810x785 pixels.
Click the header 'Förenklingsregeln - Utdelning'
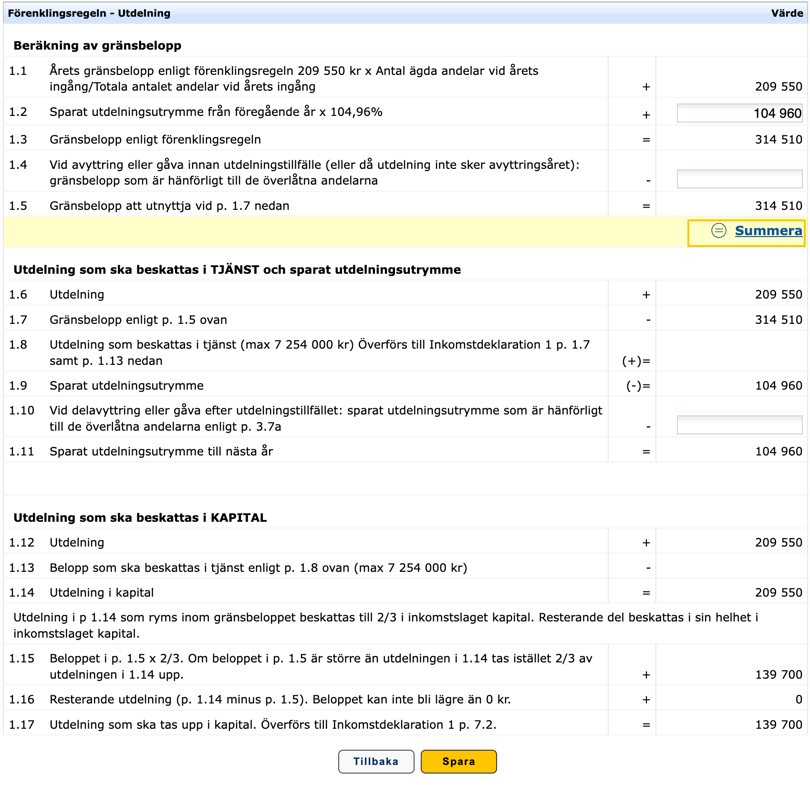point(89,13)
